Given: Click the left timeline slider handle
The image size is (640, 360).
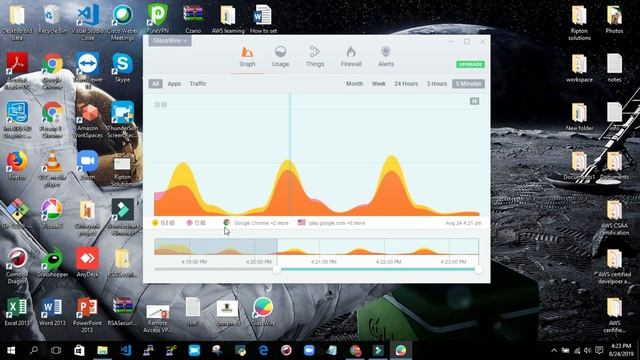Looking at the screenshot, I should click(277, 269).
